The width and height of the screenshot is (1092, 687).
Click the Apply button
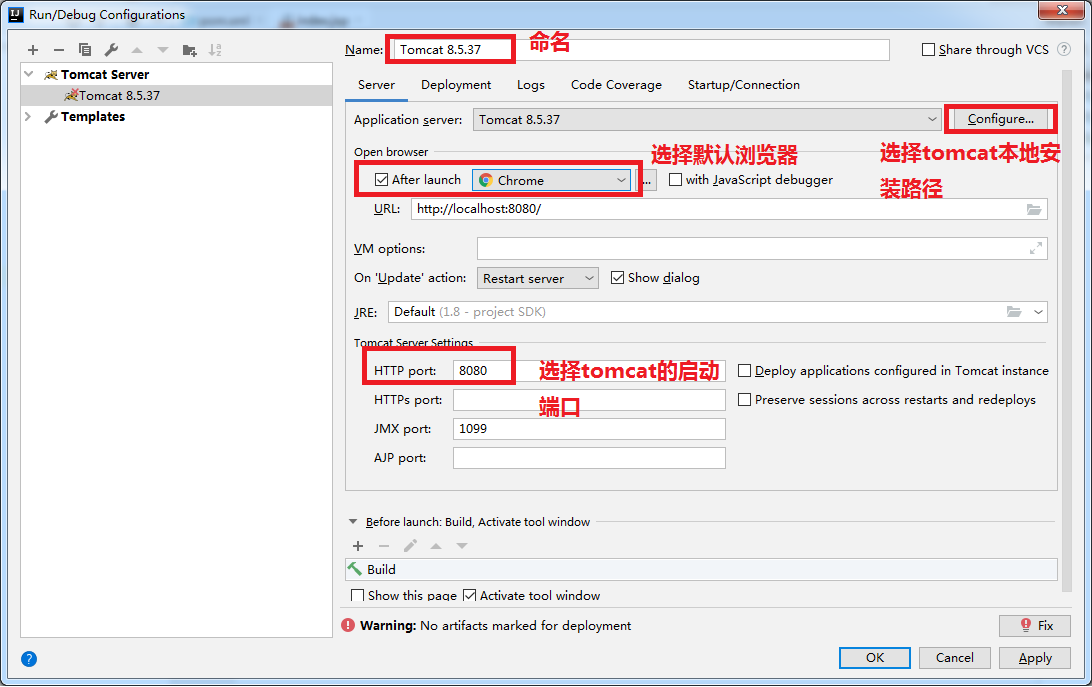1035,658
